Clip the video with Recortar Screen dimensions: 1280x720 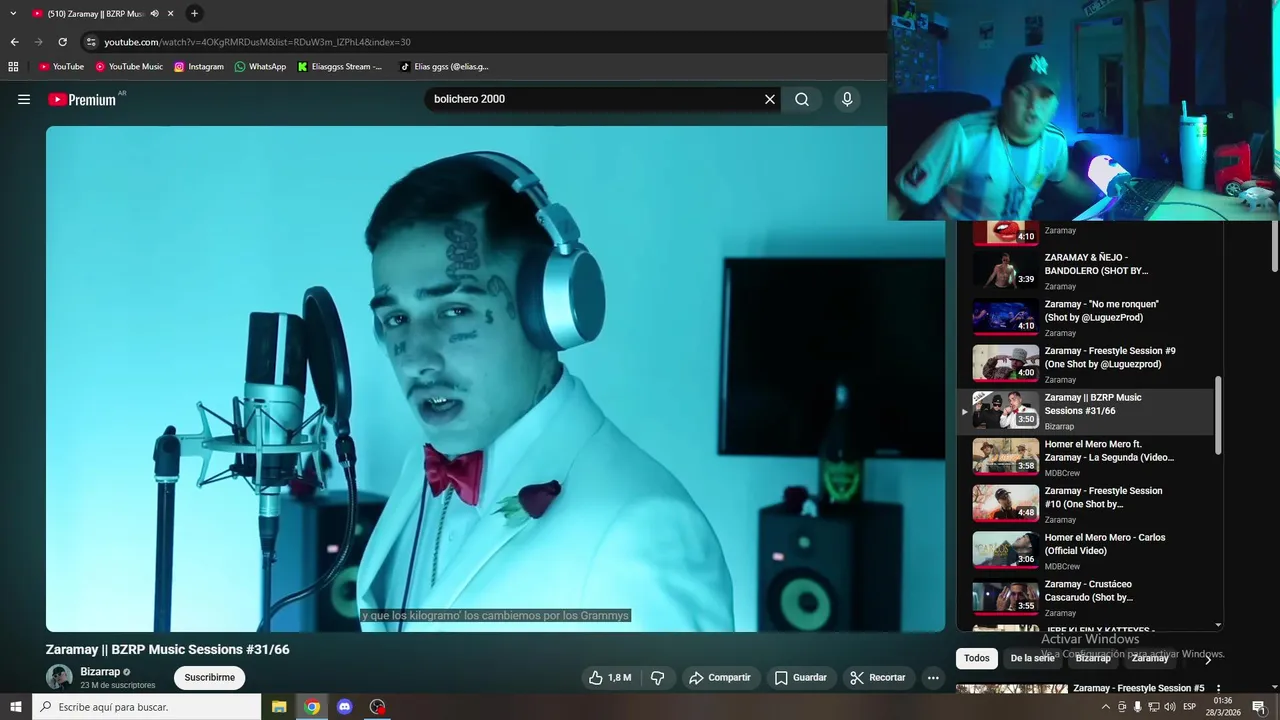[x=878, y=677]
